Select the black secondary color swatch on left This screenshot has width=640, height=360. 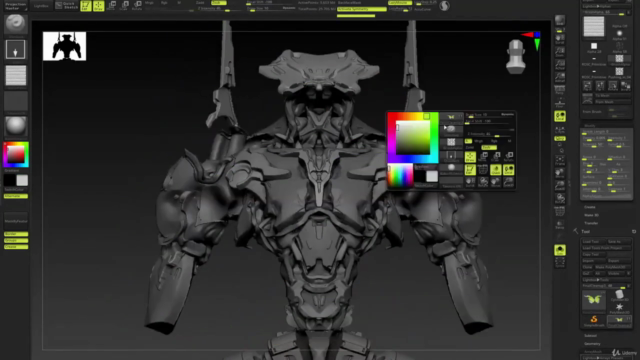tap(10, 180)
